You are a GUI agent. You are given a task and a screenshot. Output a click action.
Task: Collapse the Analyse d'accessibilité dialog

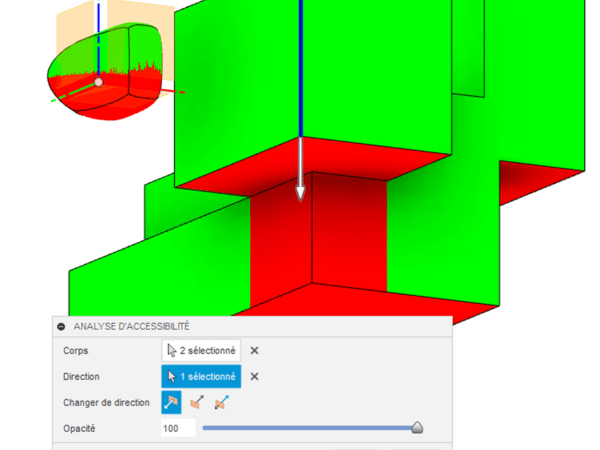pyautogui.click(x=61, y=327)
